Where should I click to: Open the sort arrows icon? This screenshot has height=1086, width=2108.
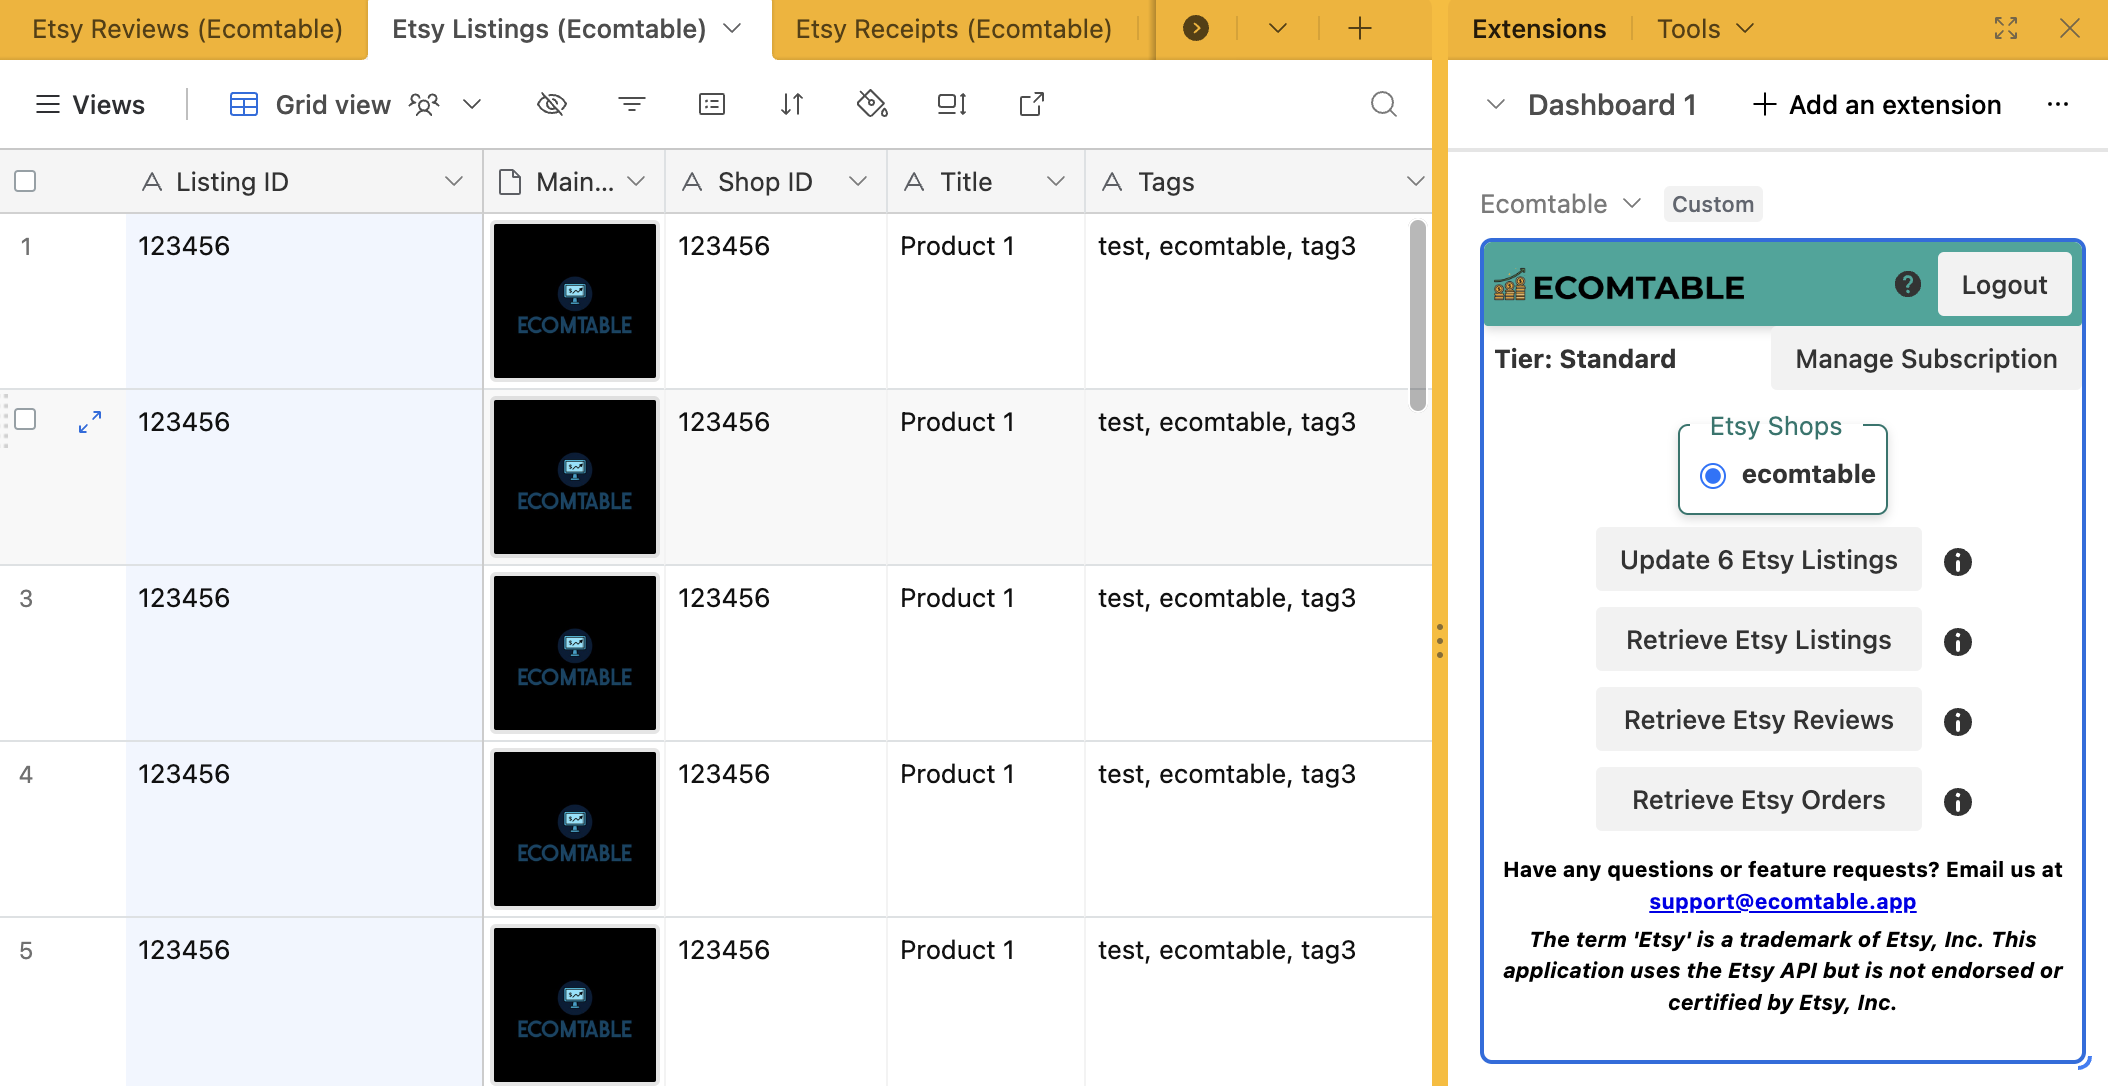point(792,104)
